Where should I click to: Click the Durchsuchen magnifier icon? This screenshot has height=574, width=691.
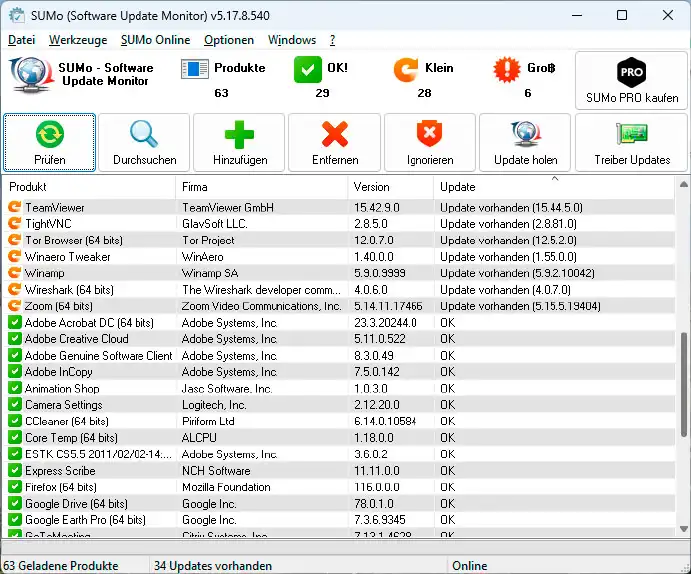point(144,135)
